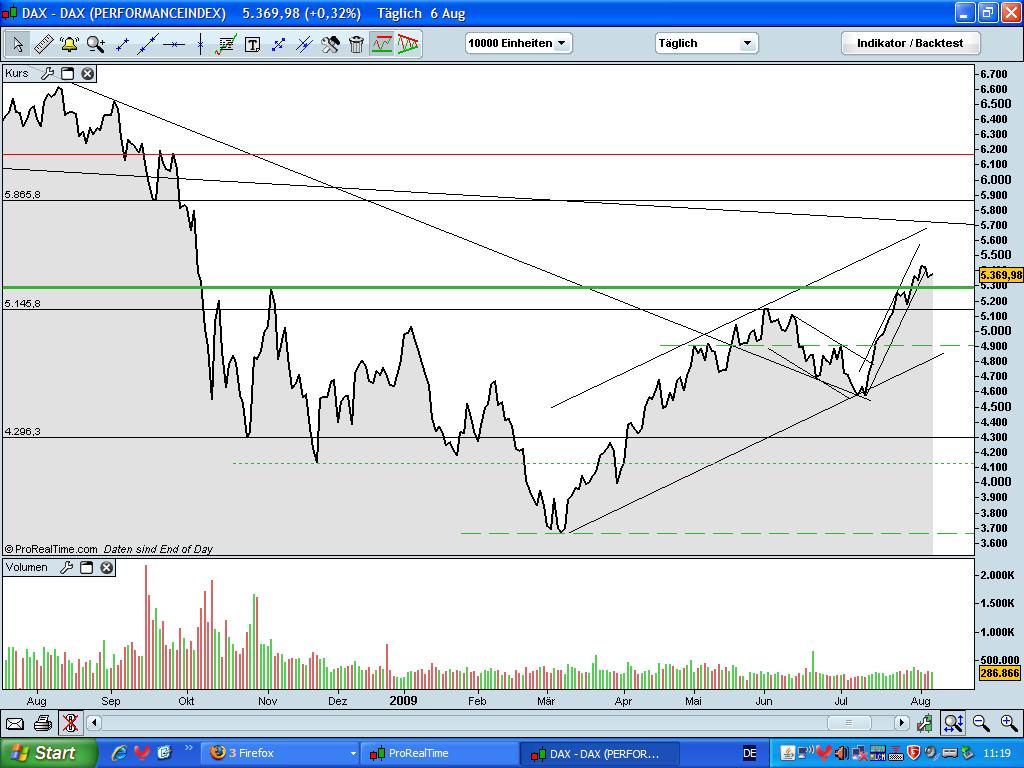Expand quick launch chevron

[x=189, y=748]
